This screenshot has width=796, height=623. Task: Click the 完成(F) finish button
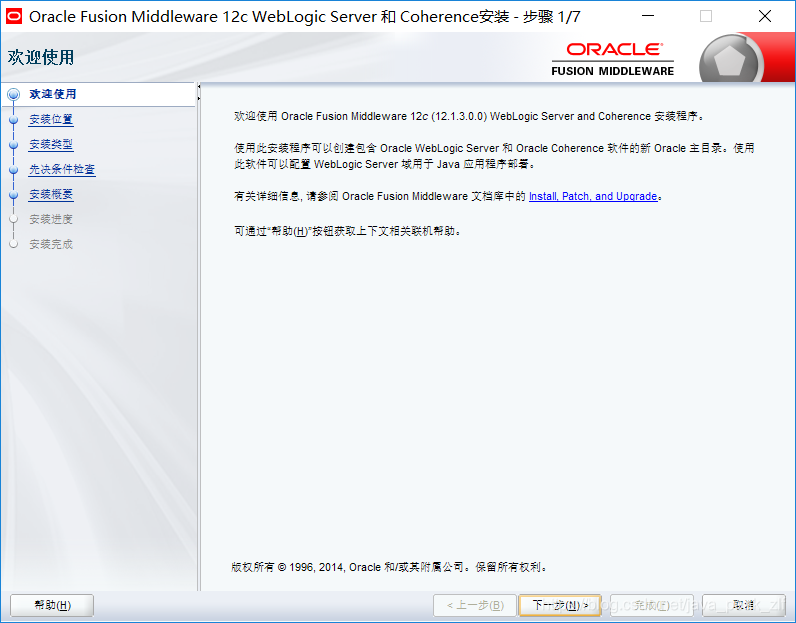652,605
